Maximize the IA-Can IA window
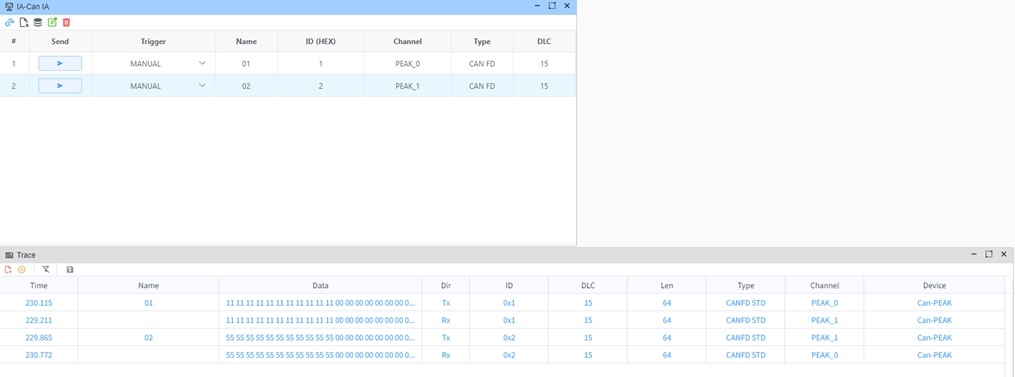1015x377 pixels. click(552, 5)
